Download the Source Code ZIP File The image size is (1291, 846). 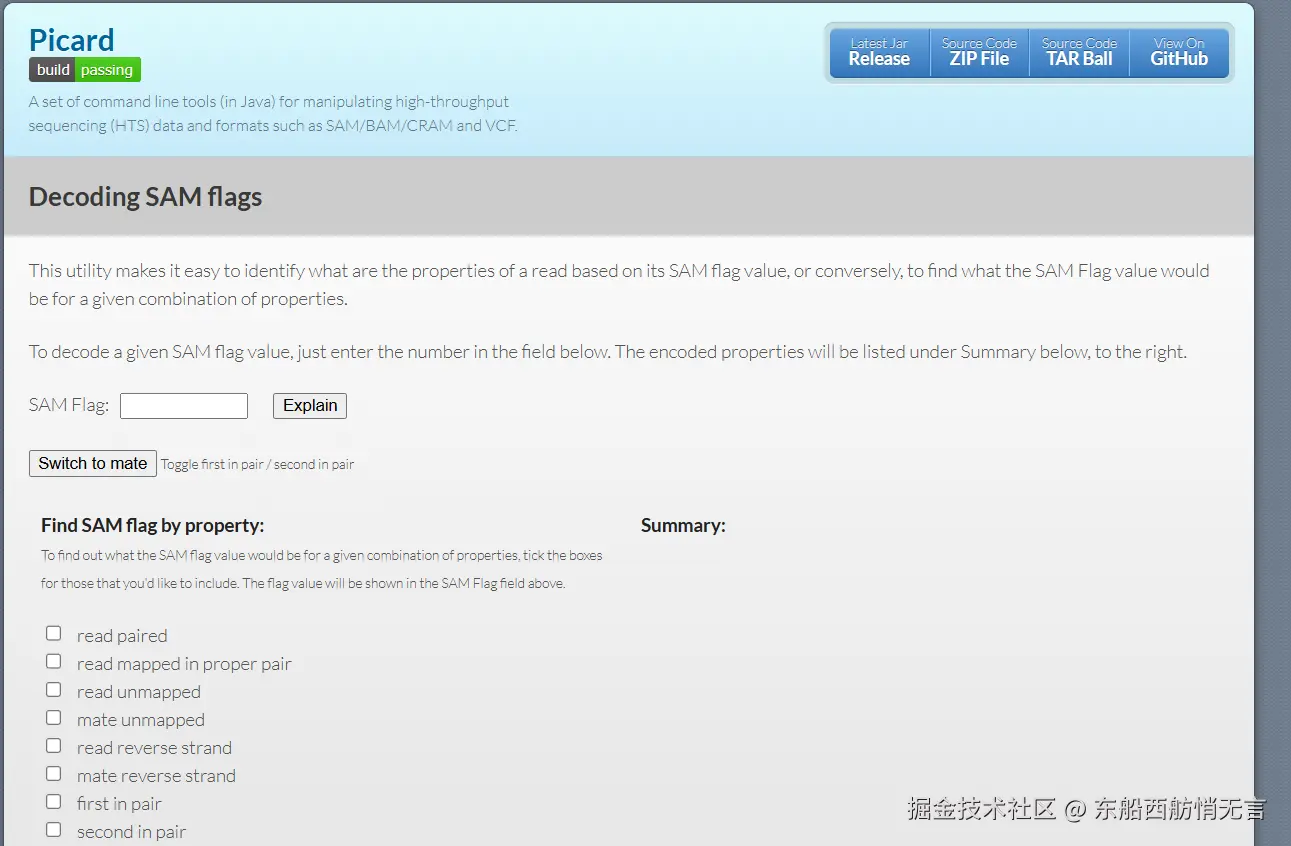tap(979, 52)
